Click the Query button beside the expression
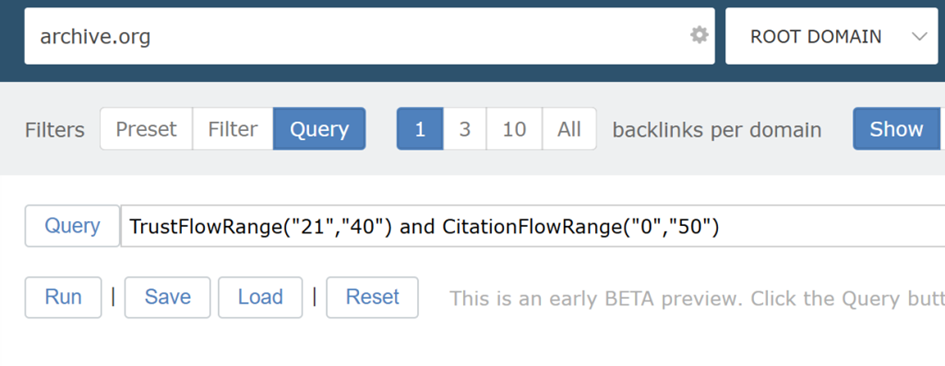945x366 pixels. [72, 226]
